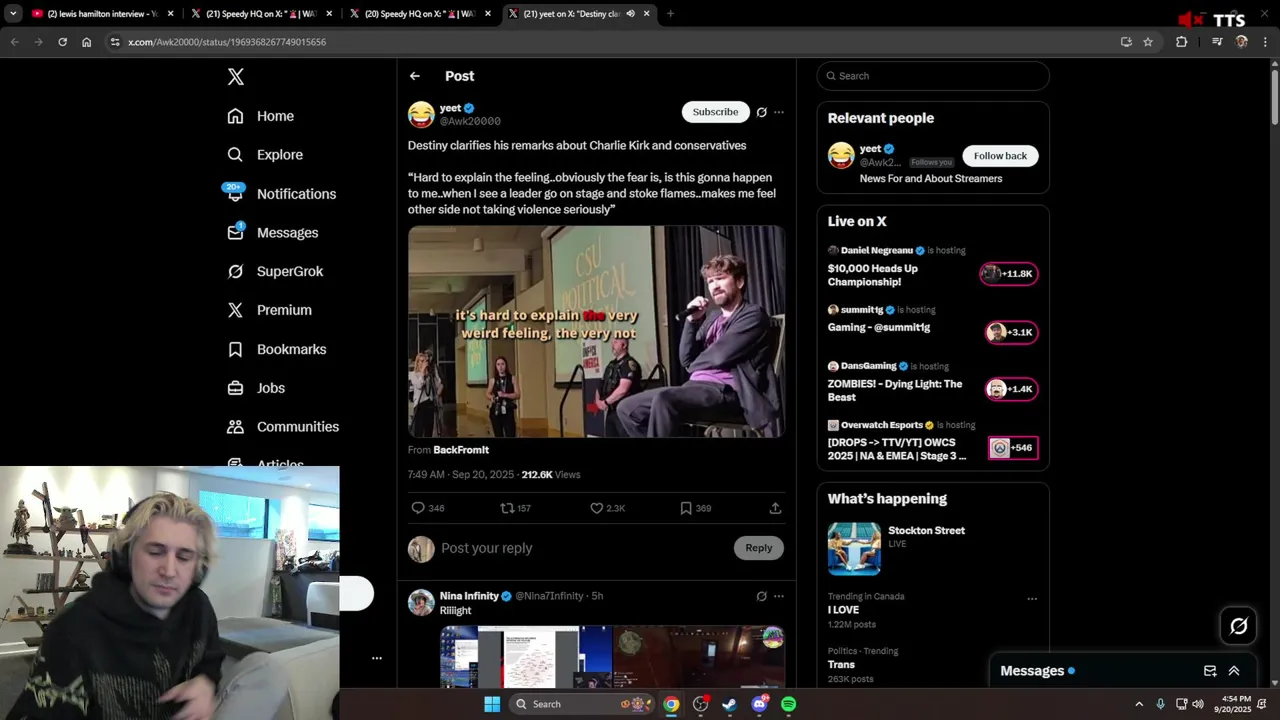Image resolution: width=1280 pixels, height=720 pixels.
Task: Open the tab search dropdown
Action: (12, 14)
